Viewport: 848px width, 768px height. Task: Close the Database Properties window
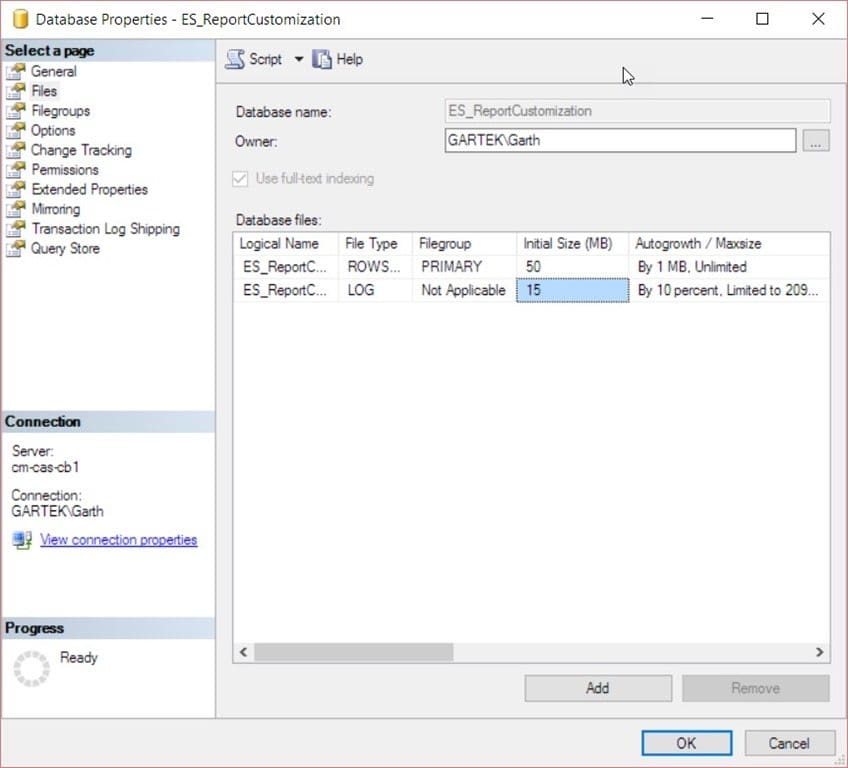coord(818,19)
